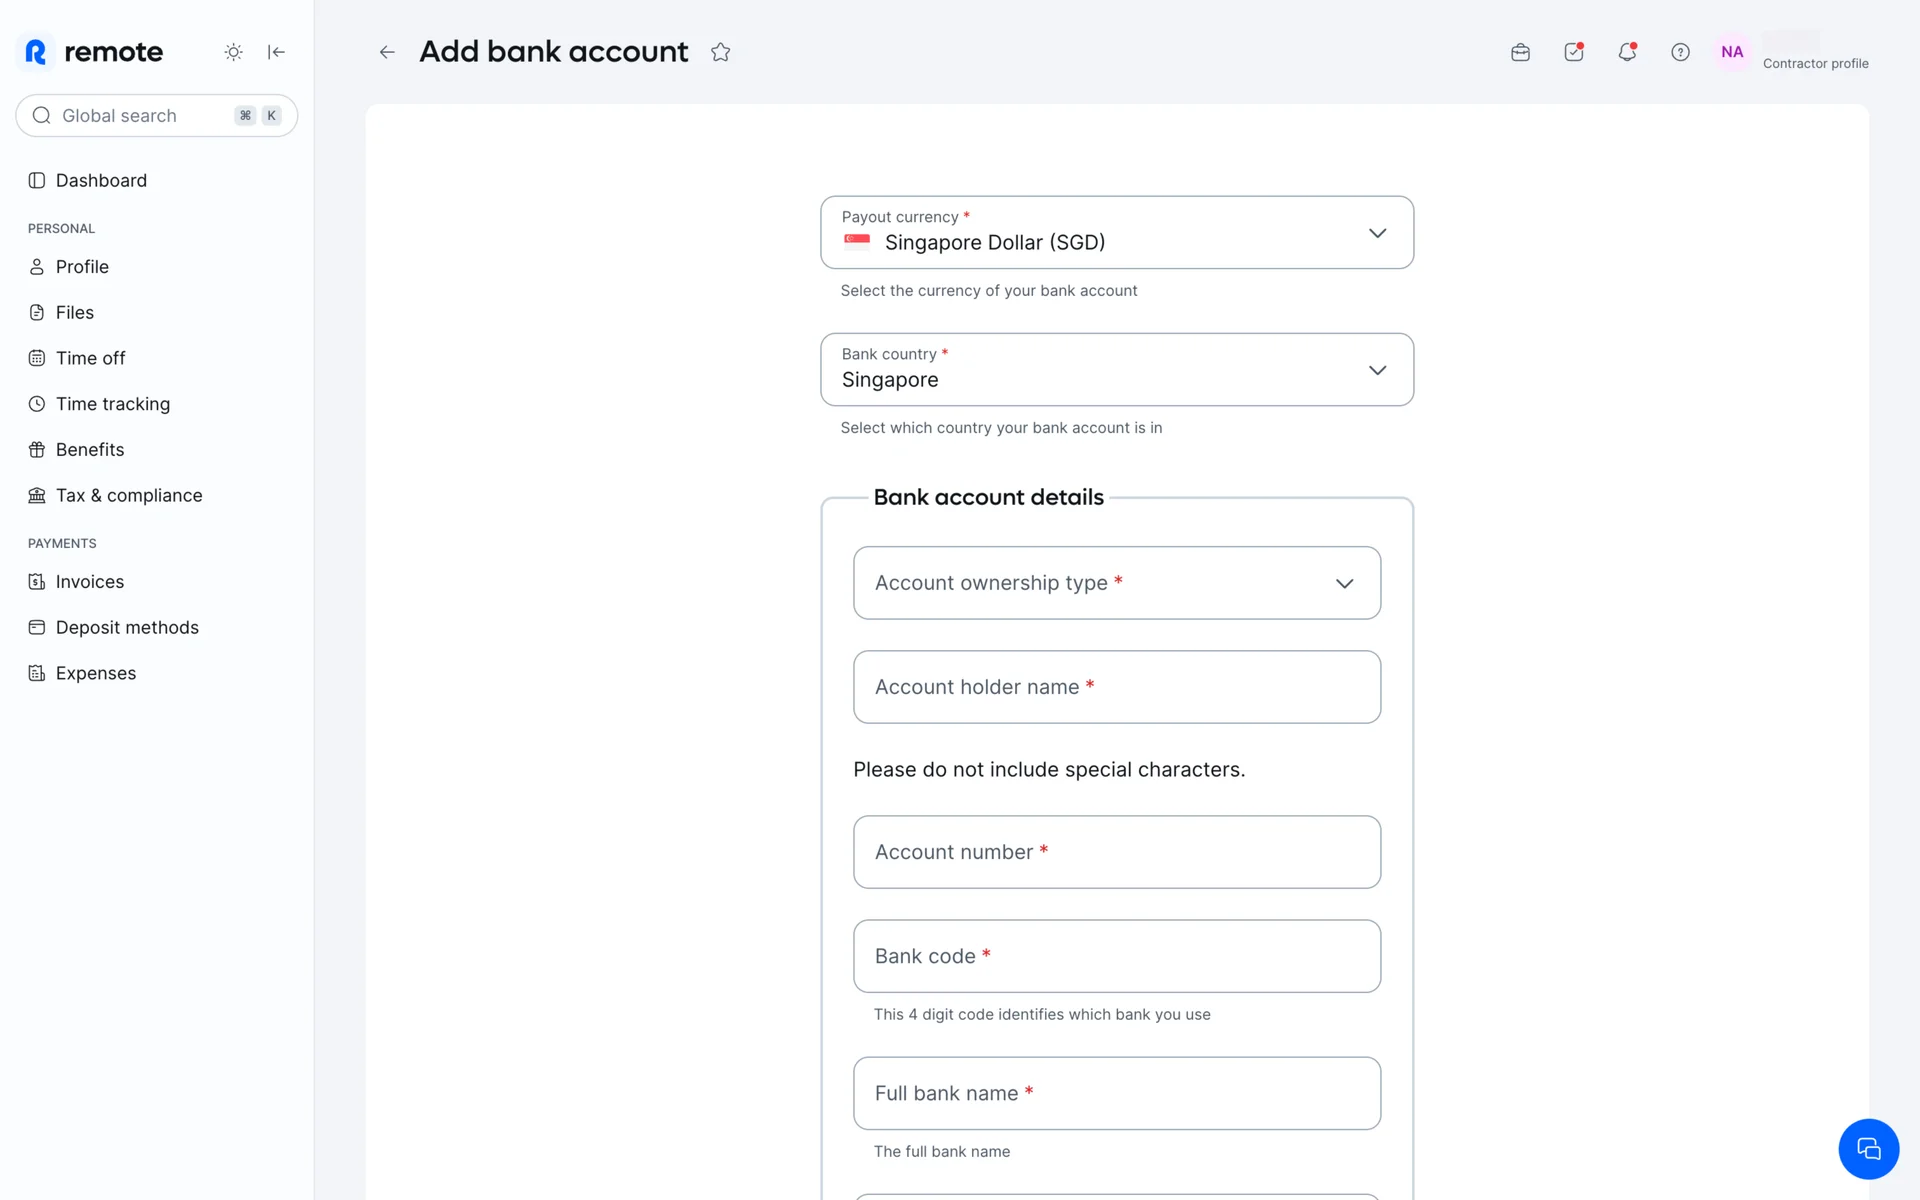This screenshot has height=1200, width=1920.
Task: Toggle the light/dark theme sun icon
Action: point(233,52)
